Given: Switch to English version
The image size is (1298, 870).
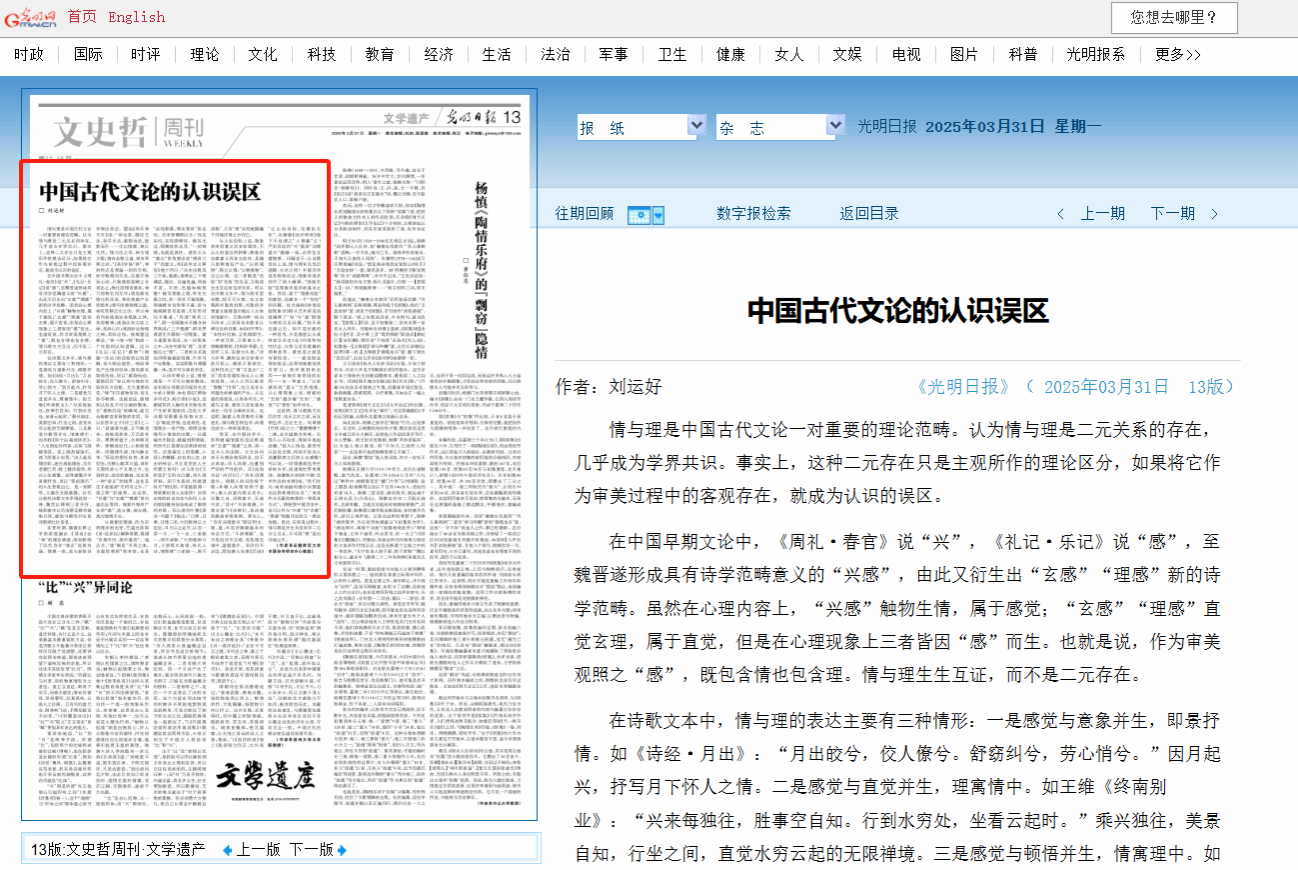Looking at the screenshot, I should click(136, 16).
